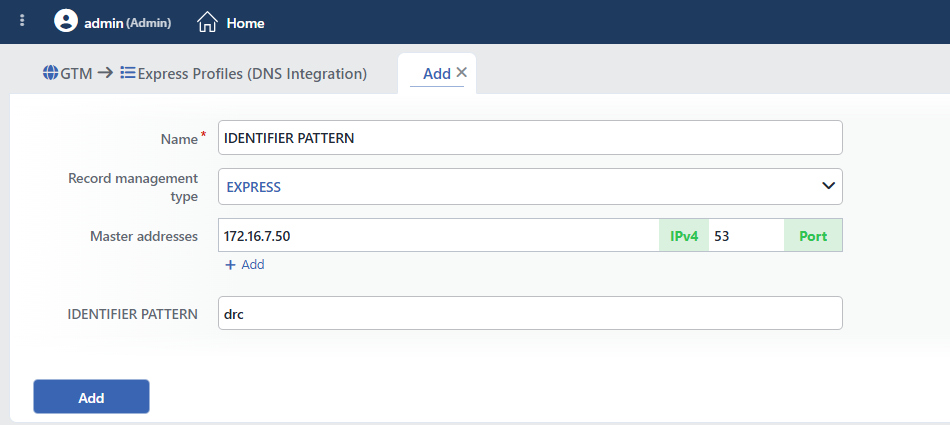Image resolution: width=950 pixels, height=425 pixels.
Task: Click the Express Profiles list icon
Action: coord(127,73)
